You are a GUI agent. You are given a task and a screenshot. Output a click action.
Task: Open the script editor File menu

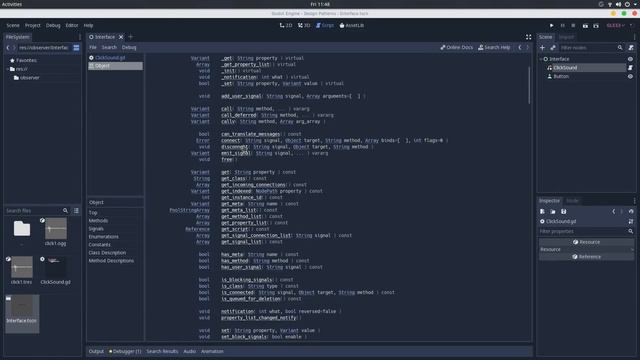click(93, 47)
